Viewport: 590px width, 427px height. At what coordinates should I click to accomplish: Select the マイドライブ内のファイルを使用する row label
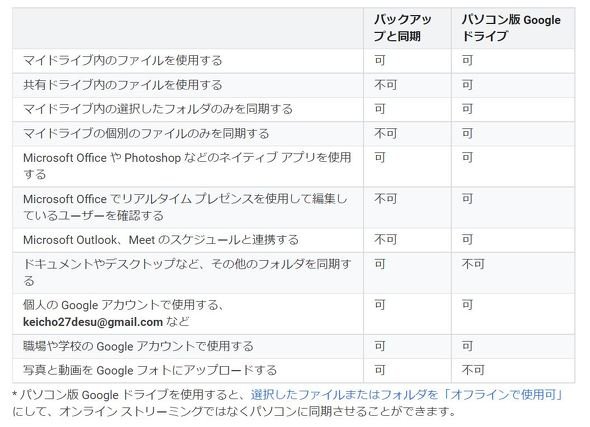123,61
